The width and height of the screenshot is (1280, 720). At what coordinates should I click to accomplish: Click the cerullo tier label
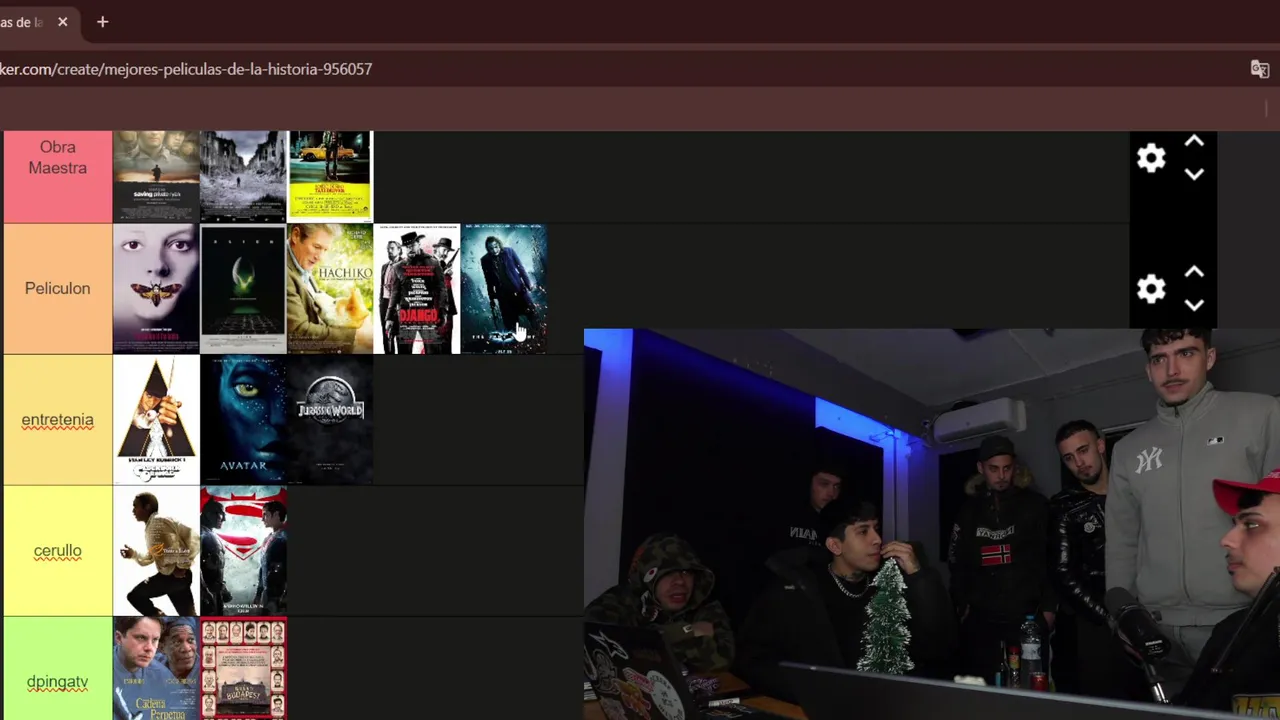[x=57, y=551]
